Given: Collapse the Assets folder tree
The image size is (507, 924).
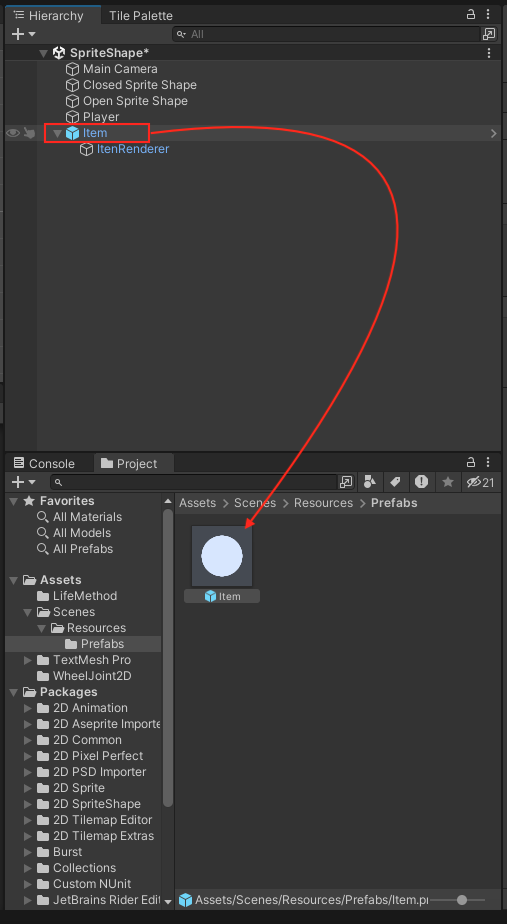Looking at the screenshot, I should click(x=14, y=580).
